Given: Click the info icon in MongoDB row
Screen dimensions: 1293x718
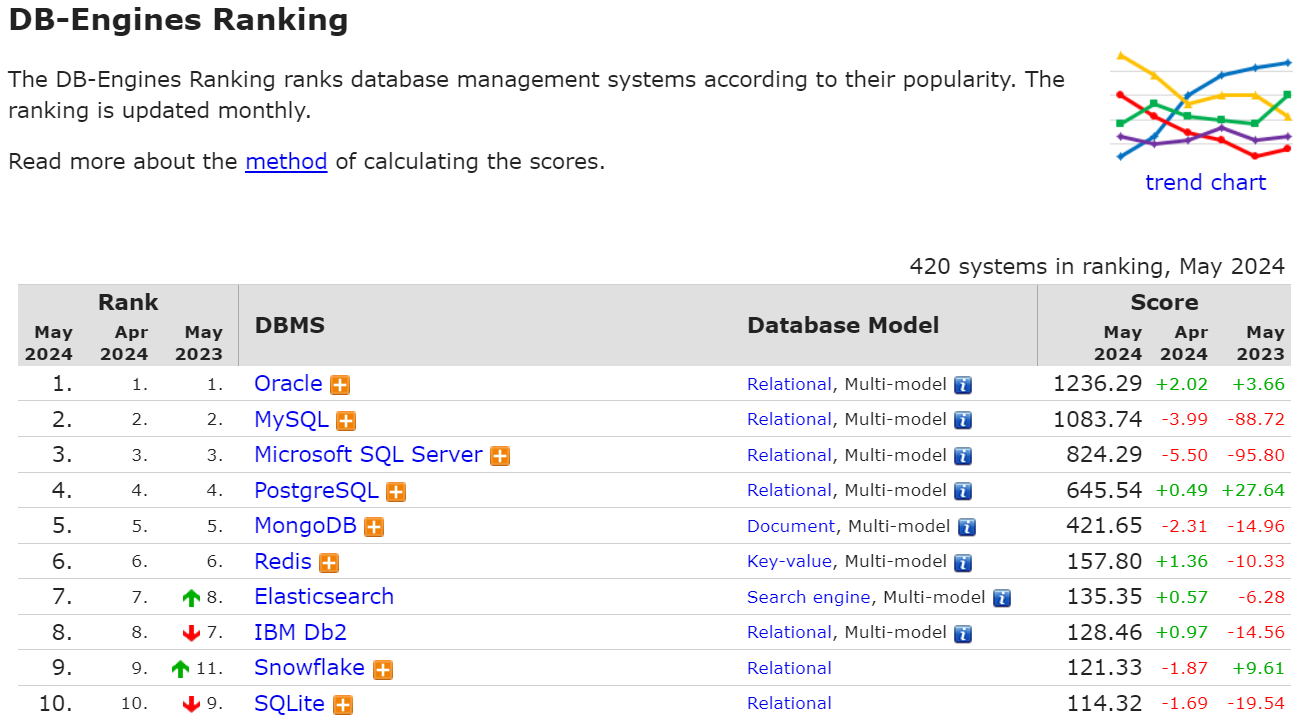Looking at the screenshot, I should click(x=967, y=527).
